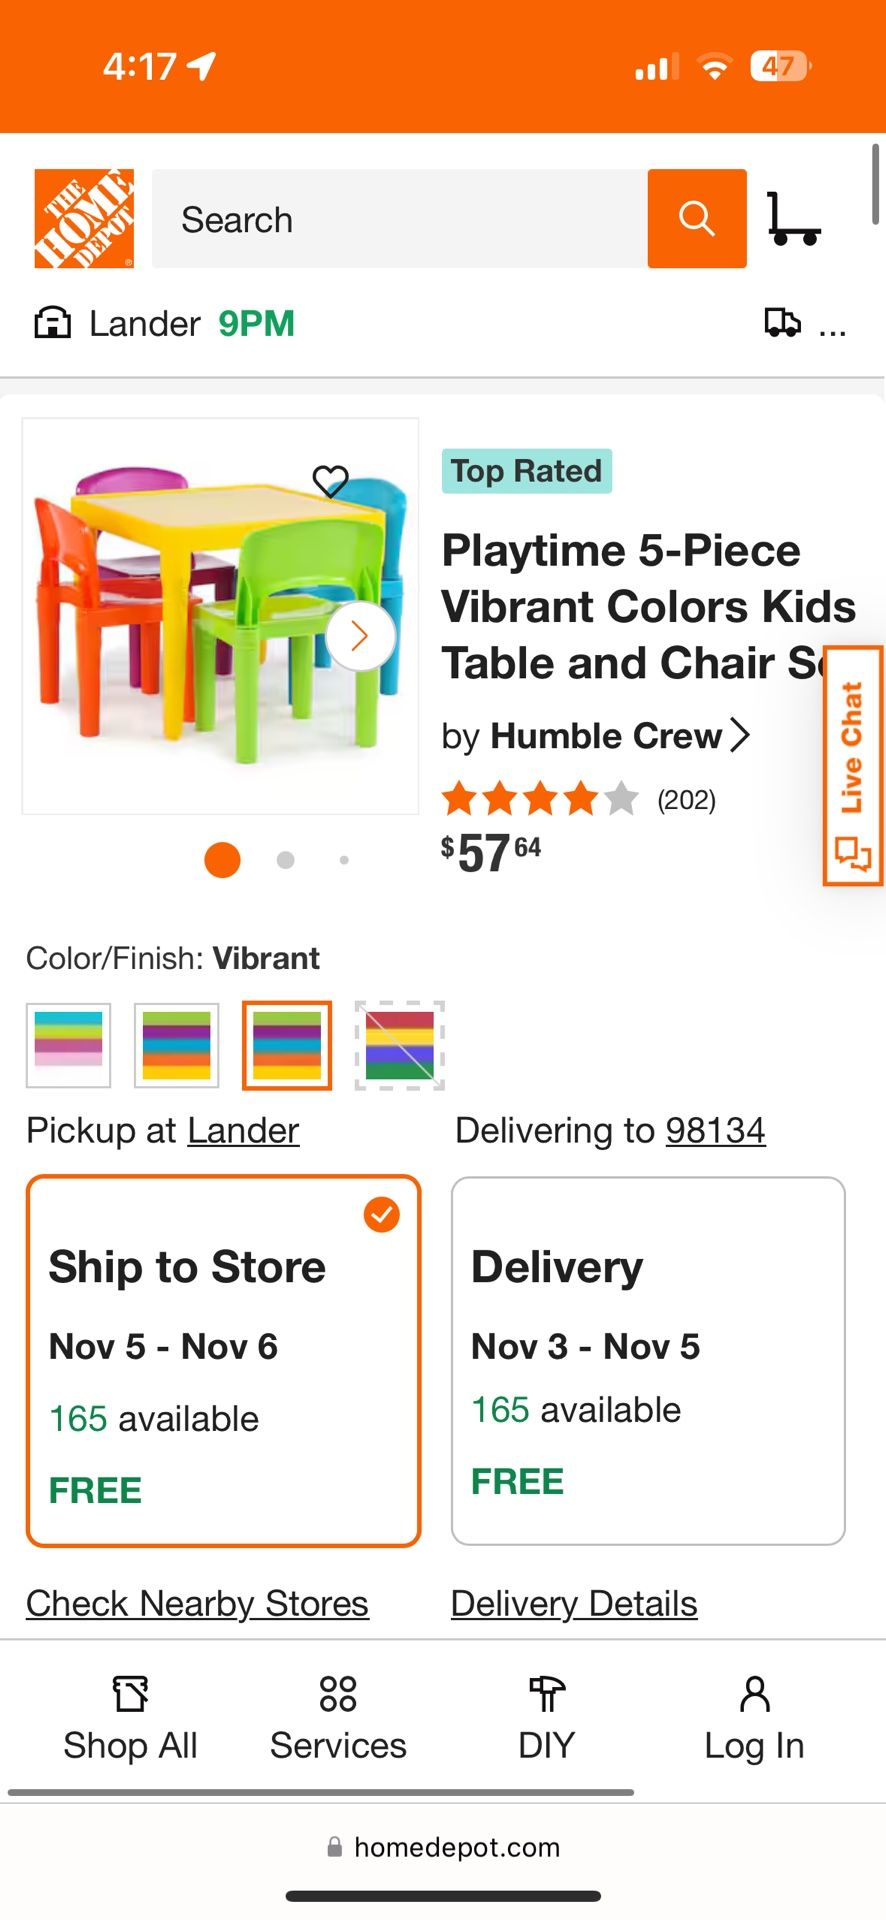Viewport: 886px width, 1920px height.
Task: Open the overflow menu next to truck icon
Action: point(833,328)
